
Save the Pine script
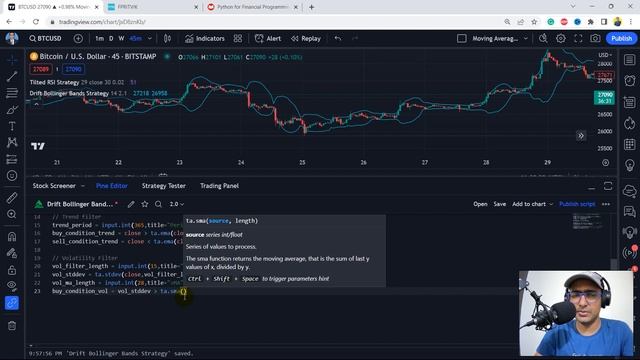[x=500, y=204]
